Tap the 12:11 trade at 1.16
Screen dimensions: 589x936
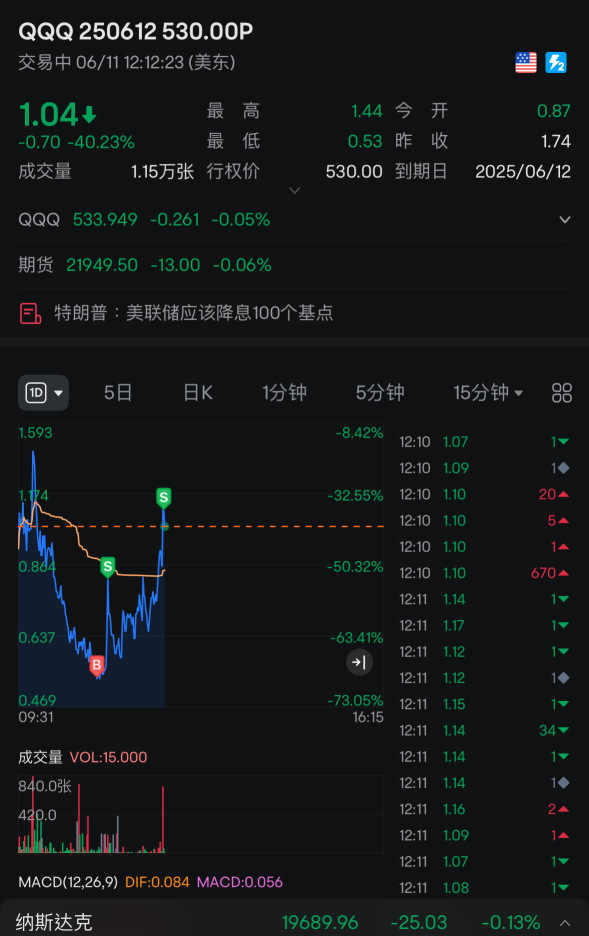pos(484,809)
